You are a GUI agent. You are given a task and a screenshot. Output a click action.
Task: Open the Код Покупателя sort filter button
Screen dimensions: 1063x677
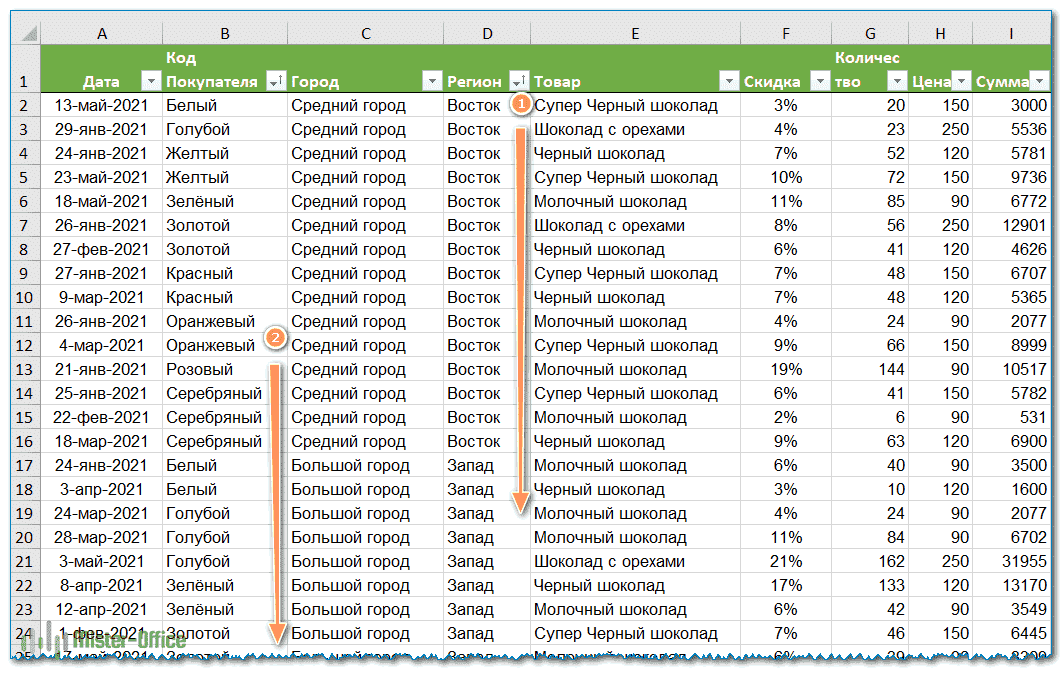tap(276, 82)
